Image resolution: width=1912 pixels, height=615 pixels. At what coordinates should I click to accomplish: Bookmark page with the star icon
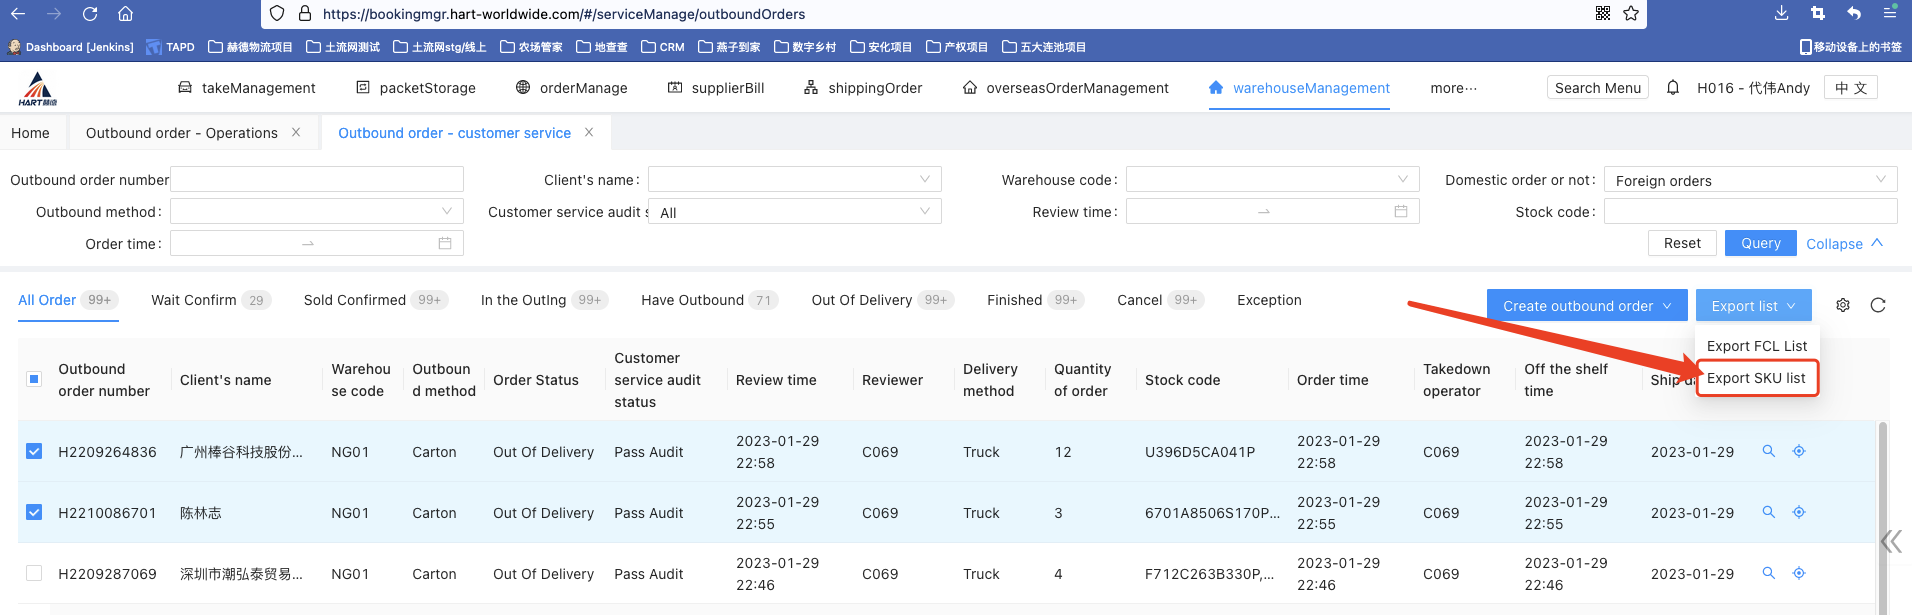(1631, 14)
